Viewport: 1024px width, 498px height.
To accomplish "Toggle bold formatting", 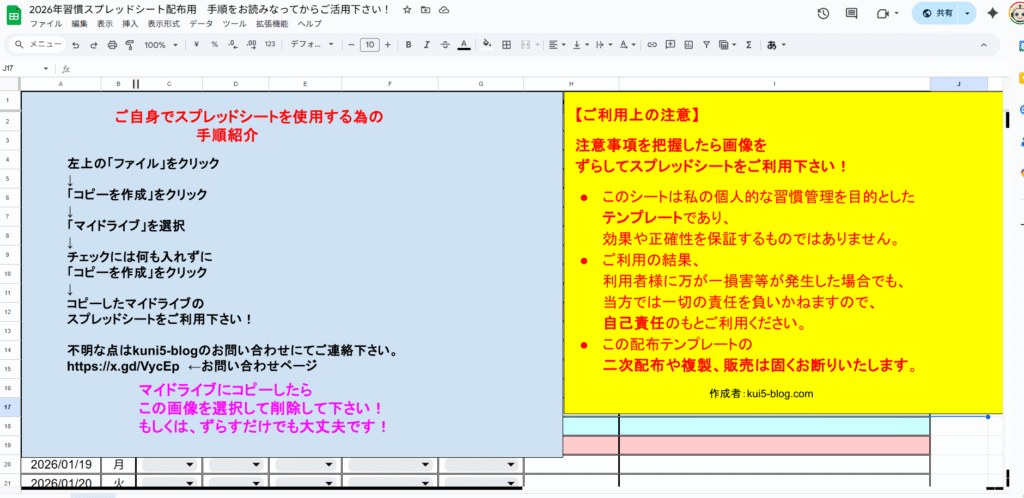I will (x=406, y=45).
